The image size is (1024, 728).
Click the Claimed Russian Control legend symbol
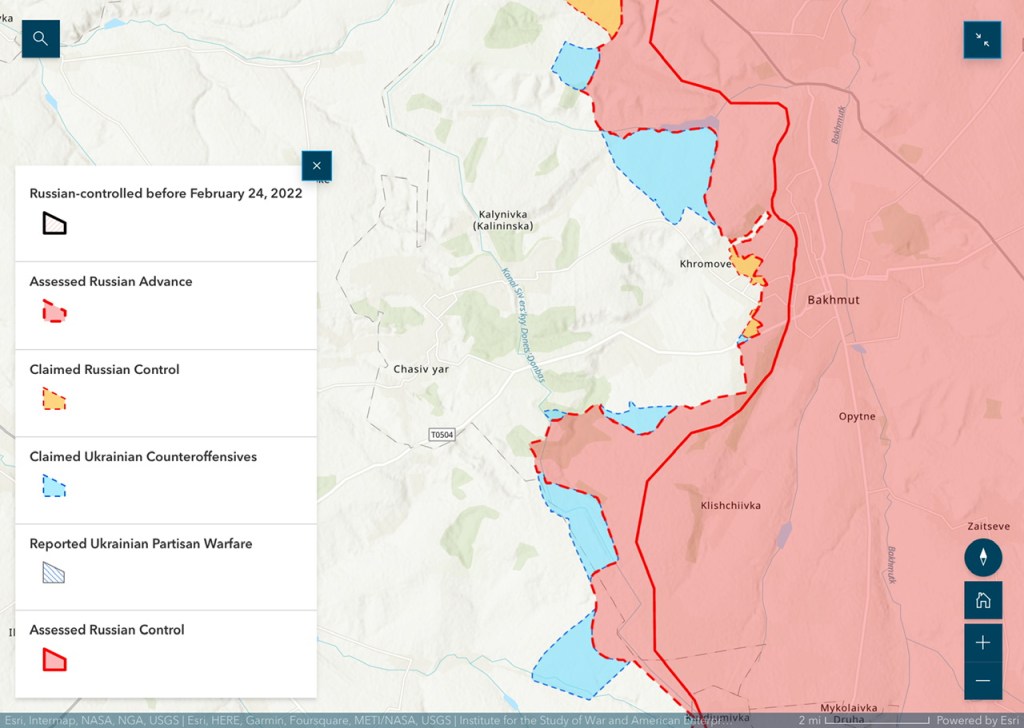(54, 399)
